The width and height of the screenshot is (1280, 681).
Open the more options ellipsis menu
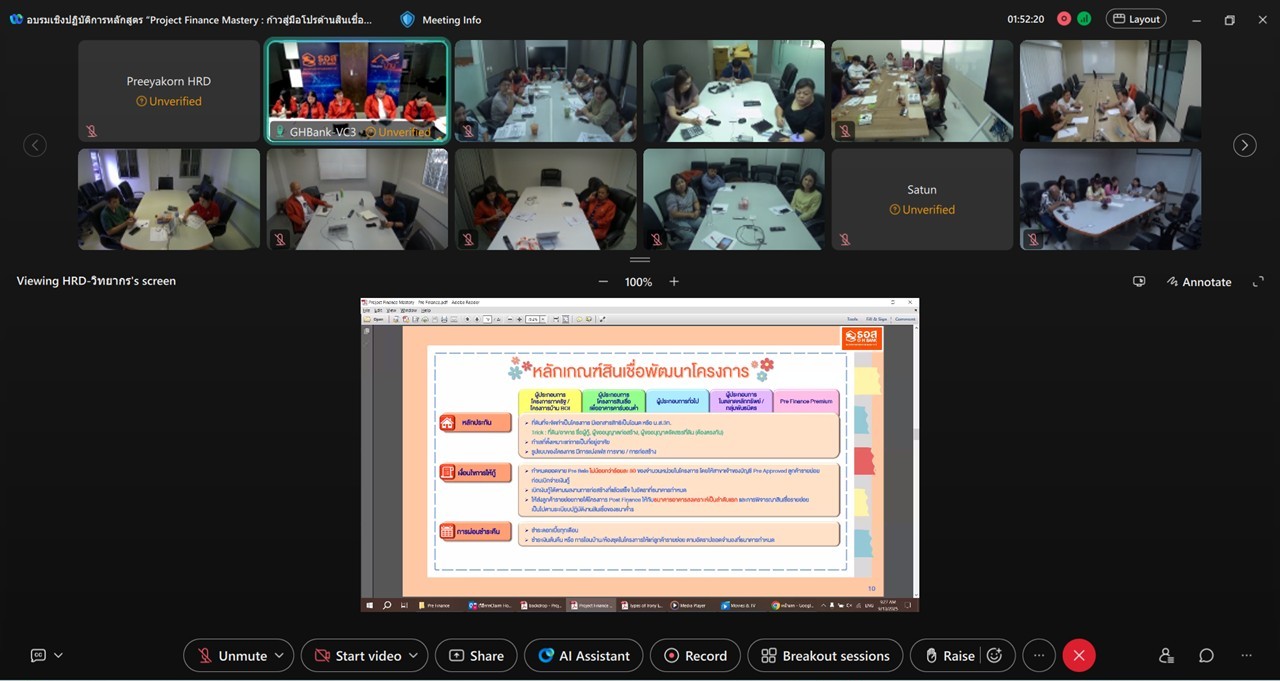pos(1038,655)
